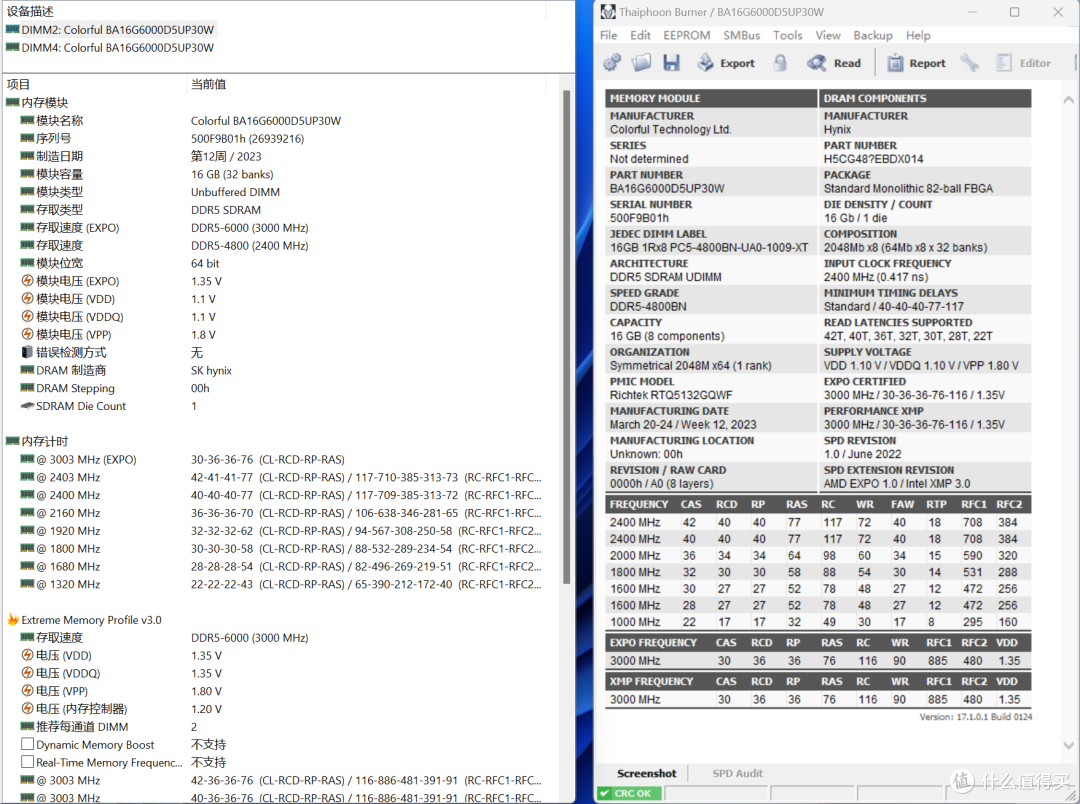Open the EEPROM menu
The image size is (1080, 804).
687,35
